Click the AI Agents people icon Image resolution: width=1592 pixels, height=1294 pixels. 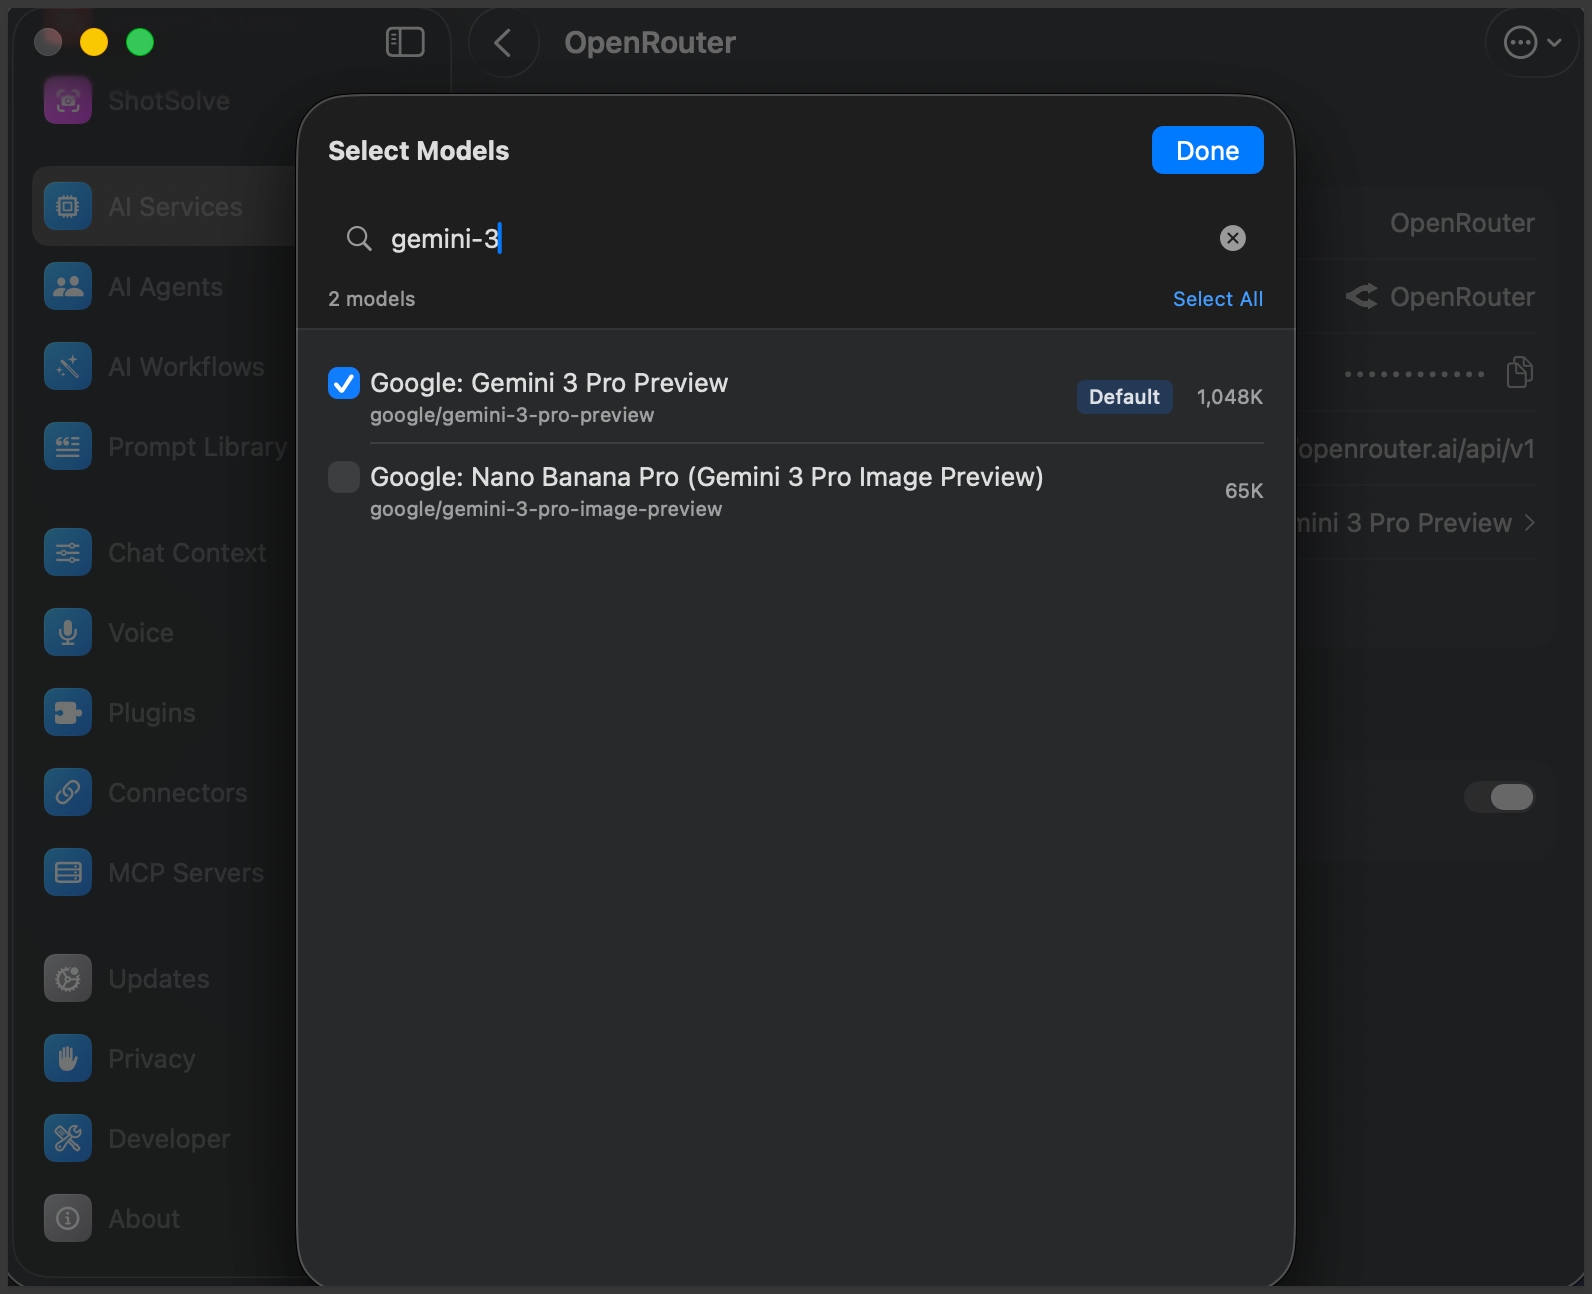(68, 286)
